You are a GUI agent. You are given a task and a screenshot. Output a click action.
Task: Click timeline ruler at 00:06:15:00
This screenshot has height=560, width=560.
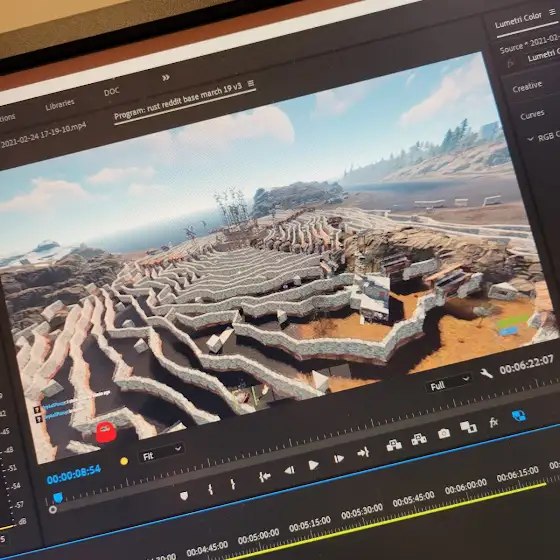click(518, 474)
